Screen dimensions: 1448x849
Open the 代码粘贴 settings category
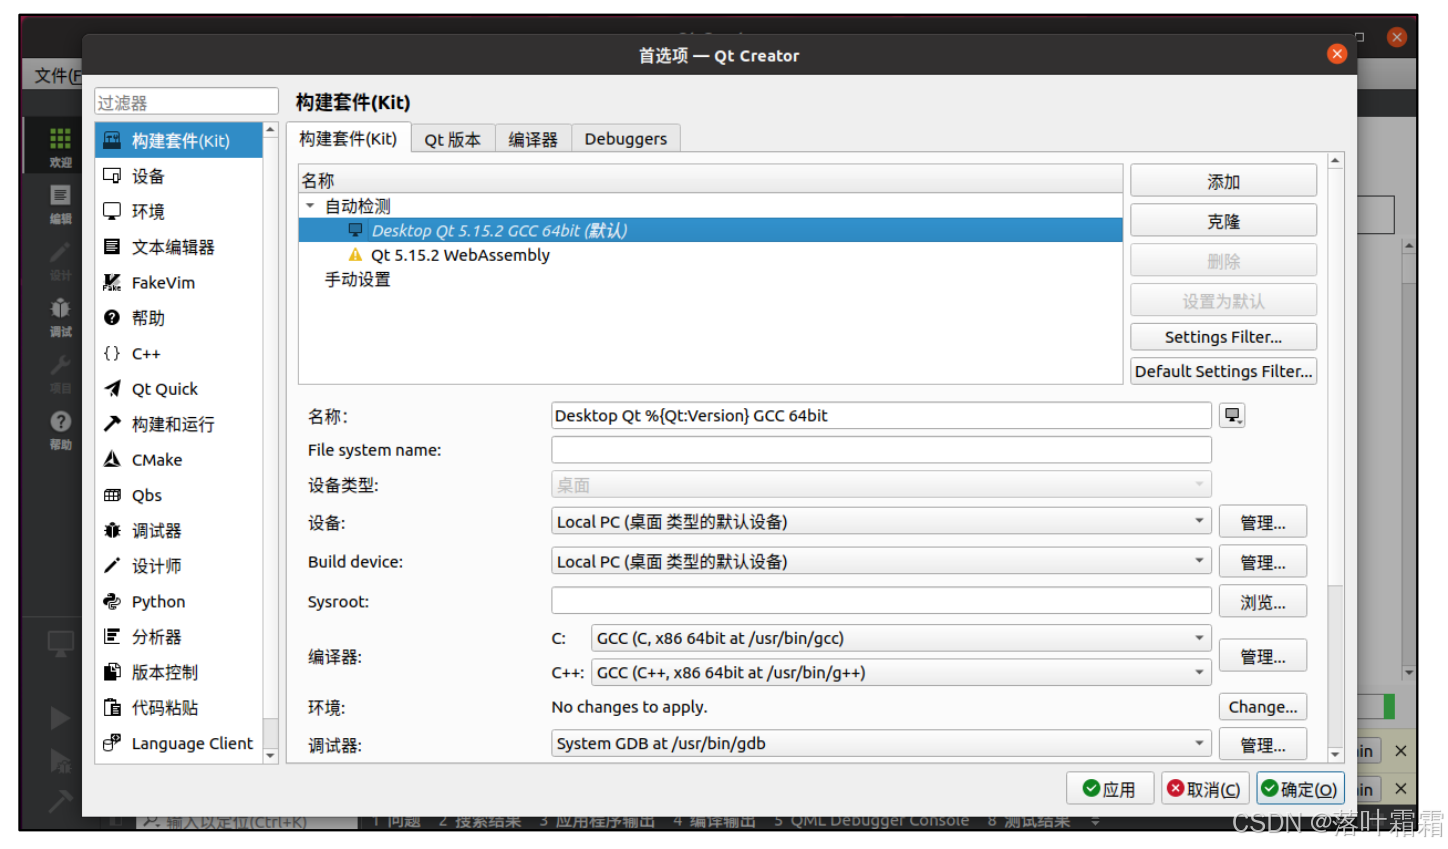[x=179, y=708]
